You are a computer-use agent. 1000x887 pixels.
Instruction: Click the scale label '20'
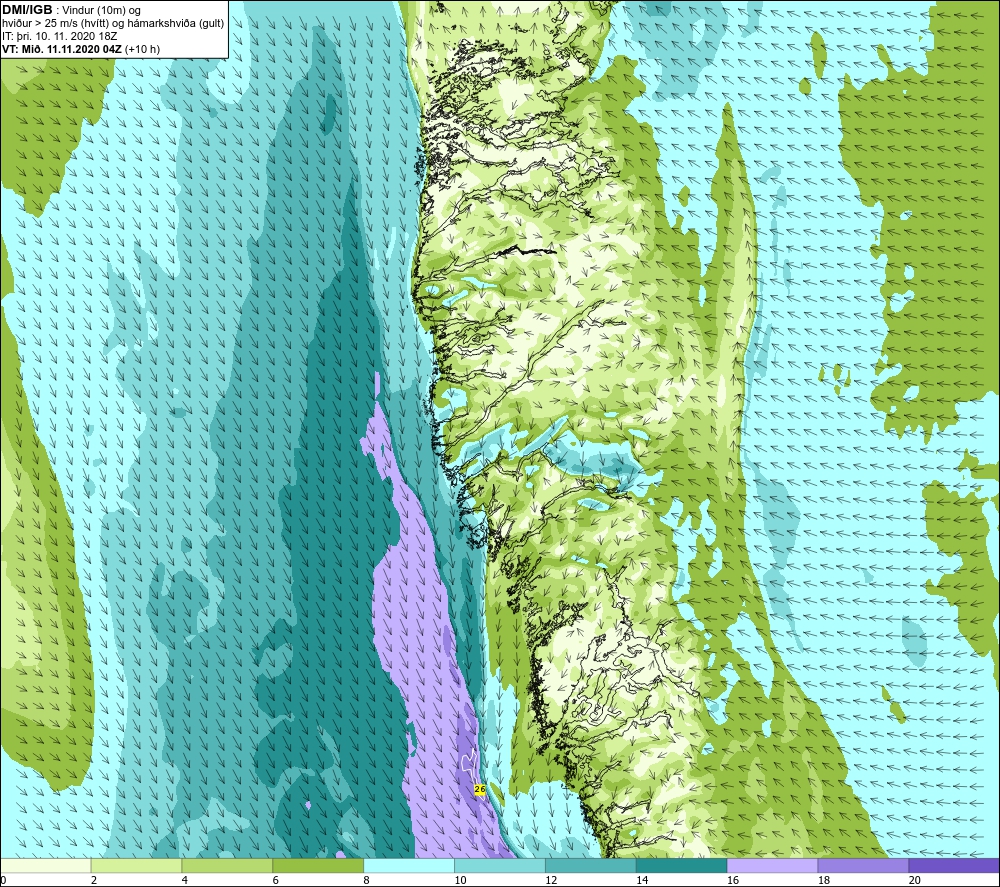pyautogui.click(x=915, y=881)
